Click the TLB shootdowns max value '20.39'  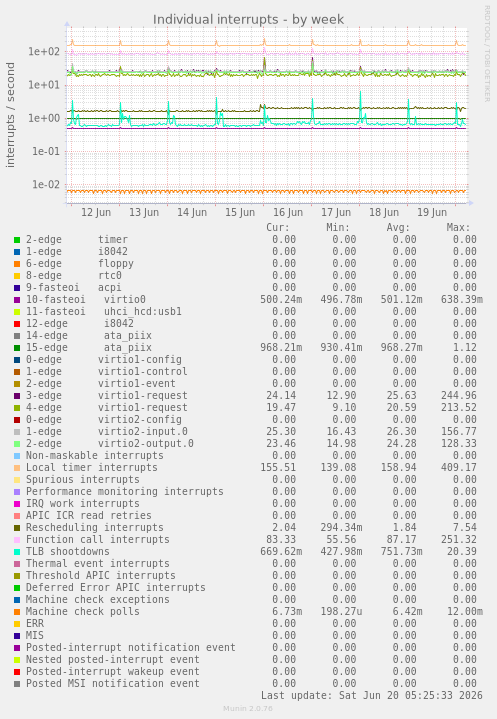click(462, 552)
